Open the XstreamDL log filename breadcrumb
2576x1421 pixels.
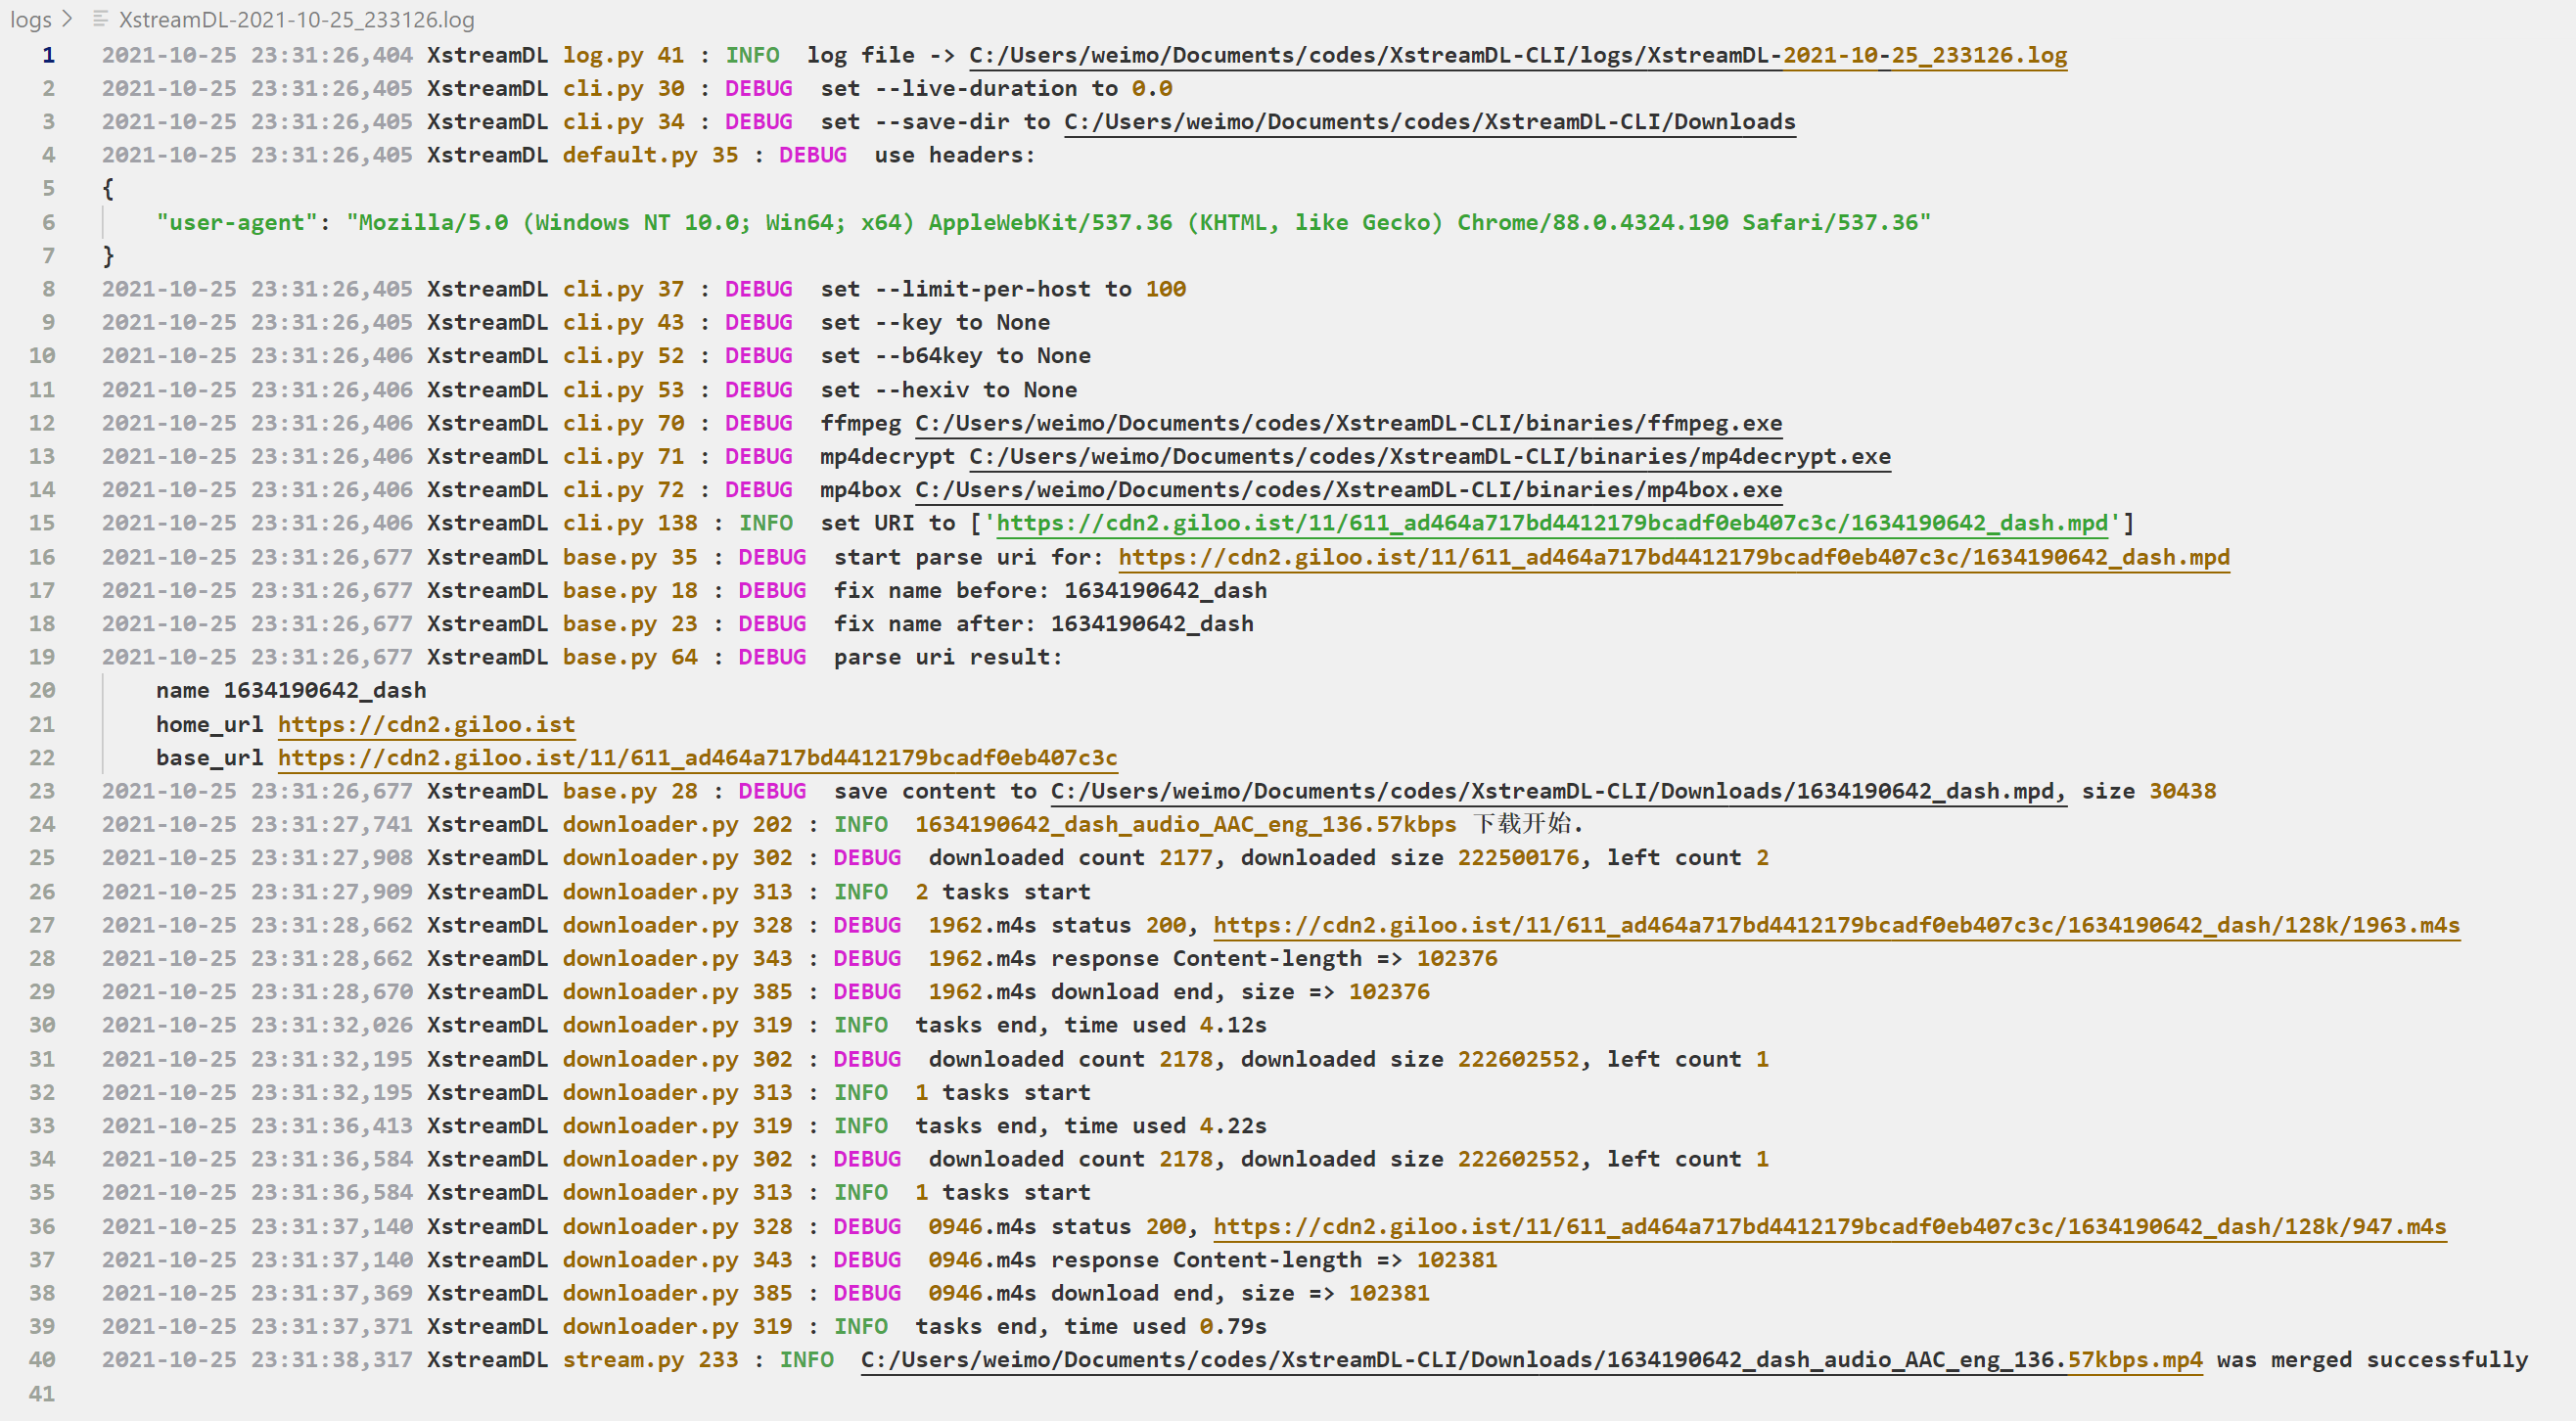(x=296, y=19)
